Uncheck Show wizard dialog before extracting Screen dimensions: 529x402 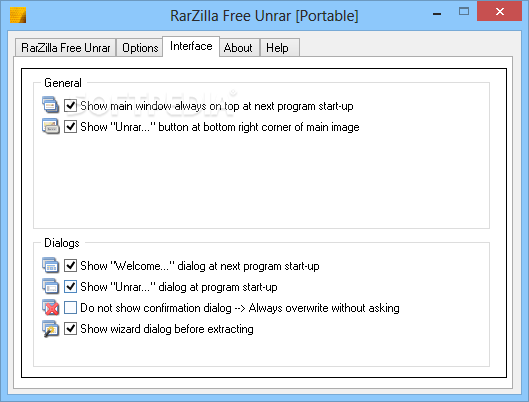[x=71, y=328]
